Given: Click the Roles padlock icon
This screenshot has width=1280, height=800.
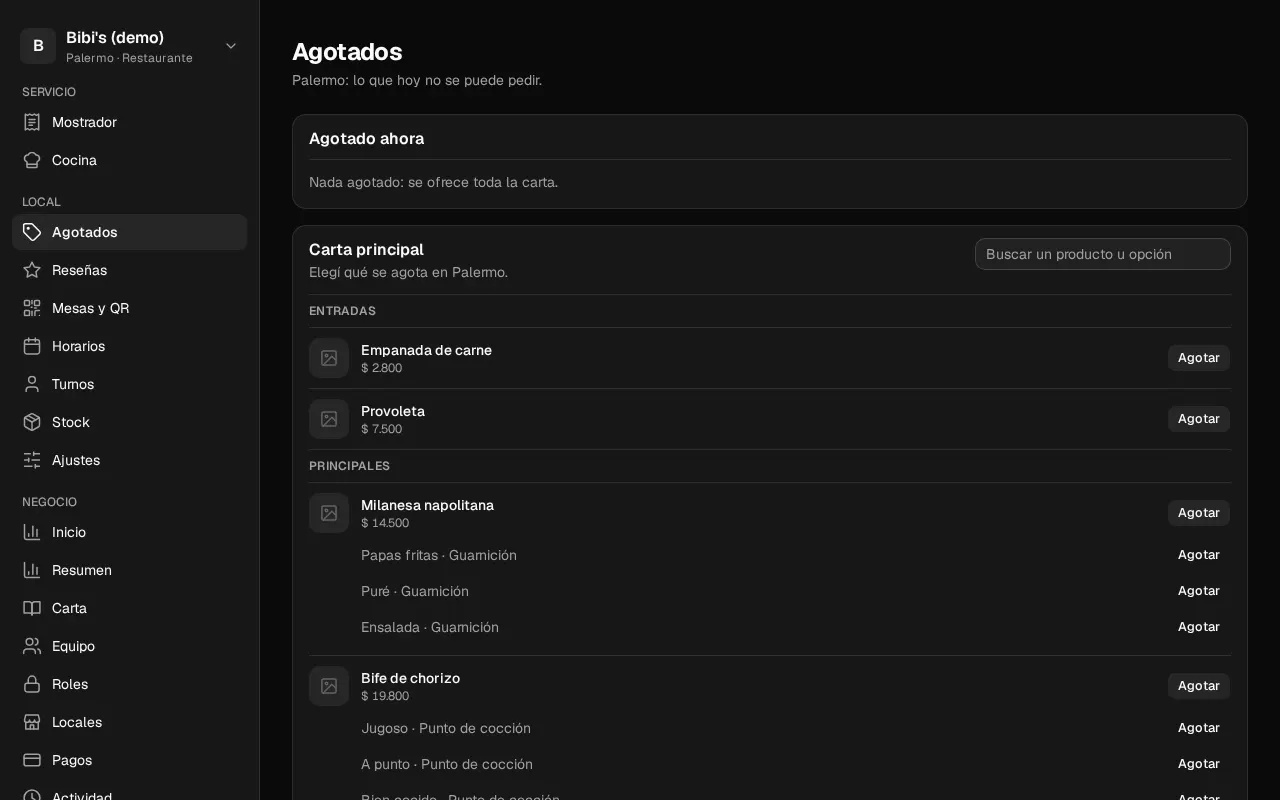Looking at the screenshot, I should click(32, 684).
